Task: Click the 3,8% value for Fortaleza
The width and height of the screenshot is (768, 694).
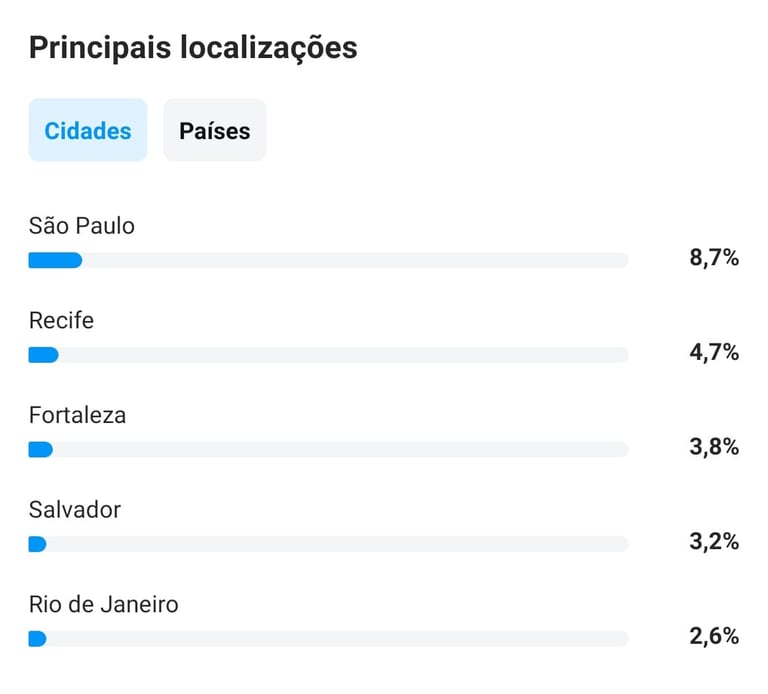Action: coord(714,447)
